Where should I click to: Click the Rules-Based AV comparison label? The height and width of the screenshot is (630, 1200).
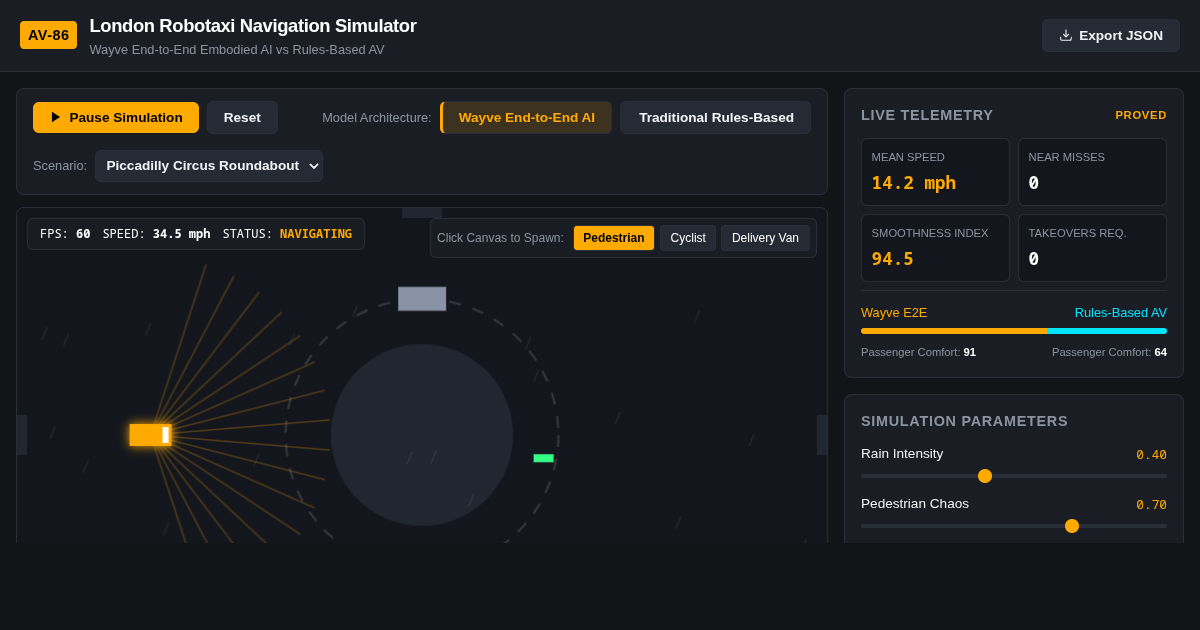[1121, 312]
